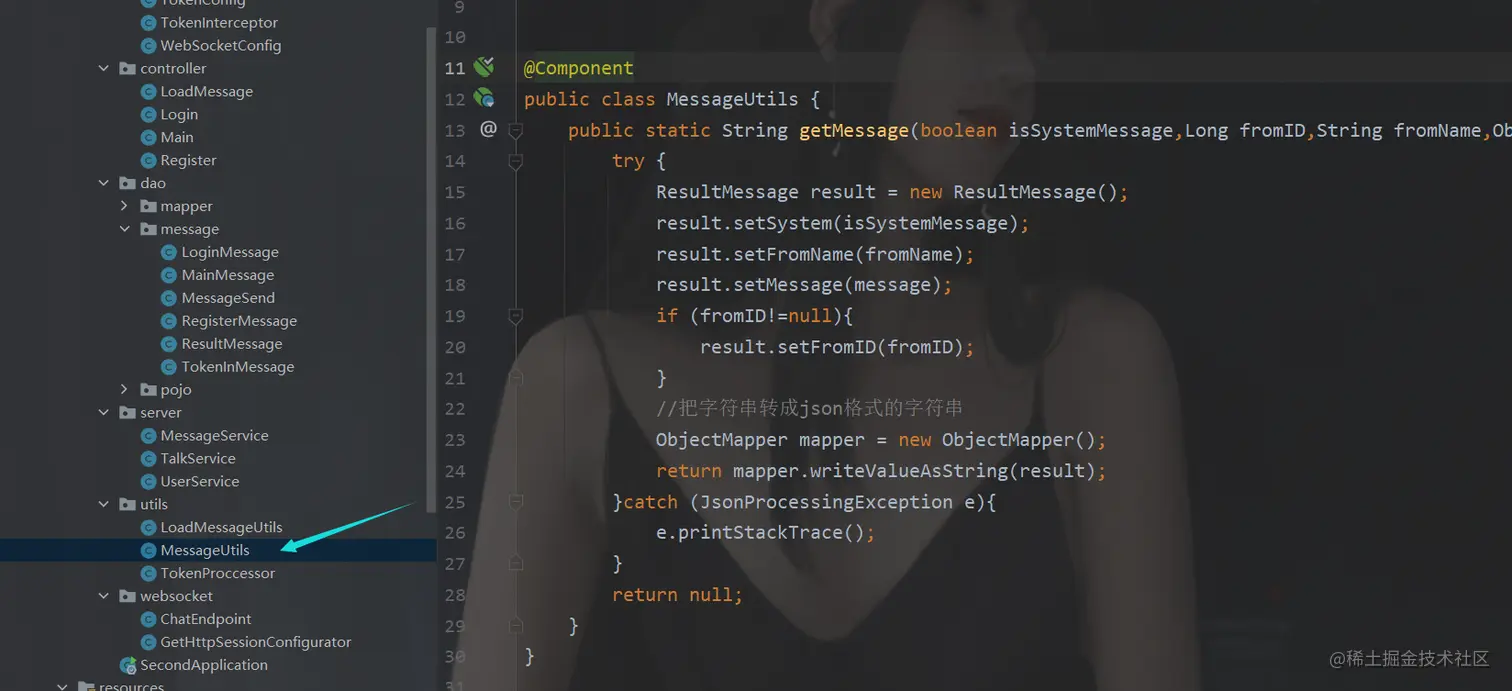The width and height of the screenshot is (1512, 691).
Task: Click the mapper folder icon
Action: (148, 206)
